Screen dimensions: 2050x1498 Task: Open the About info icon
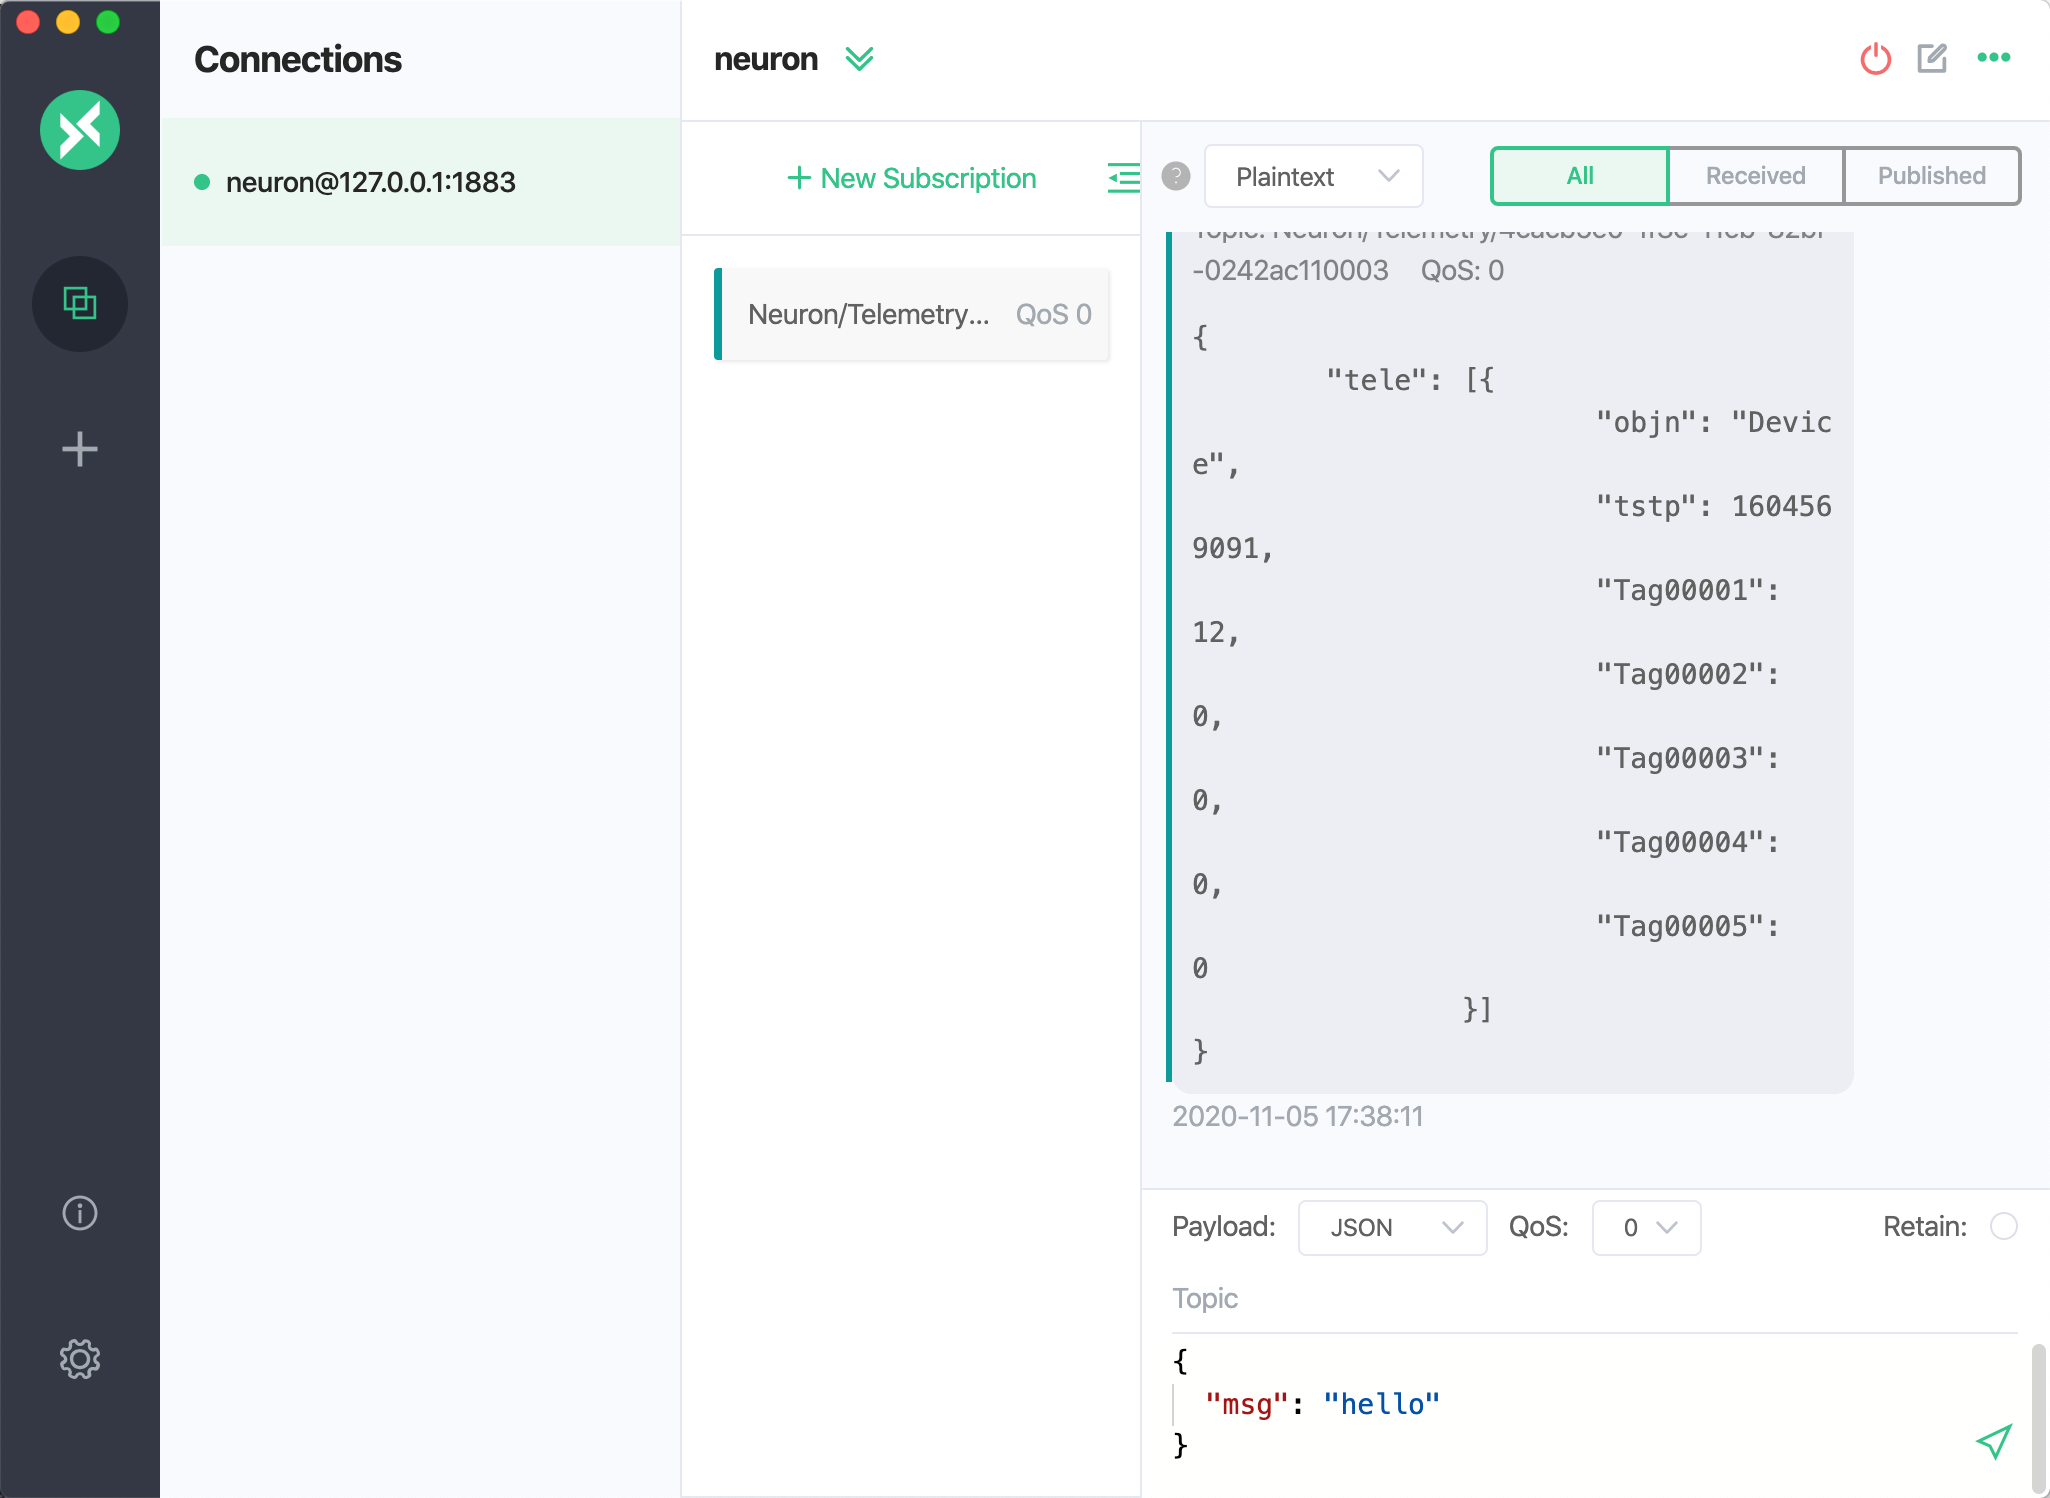tap(80, 1213)
